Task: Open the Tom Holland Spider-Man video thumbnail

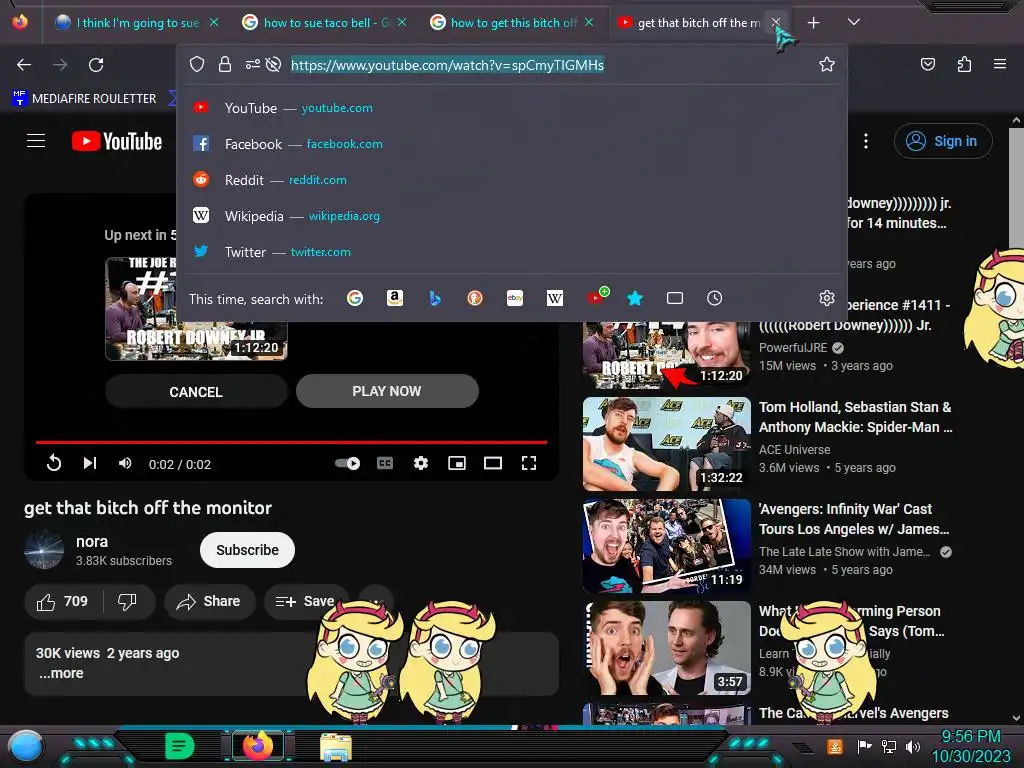Action: [667, 444]
